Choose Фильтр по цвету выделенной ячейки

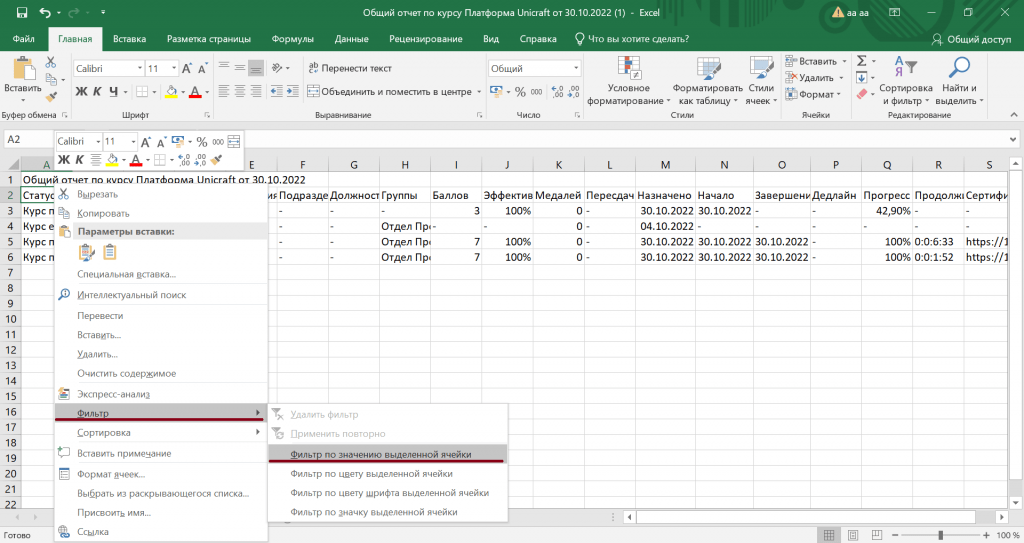pyautogui.click(x=387, y=474)
